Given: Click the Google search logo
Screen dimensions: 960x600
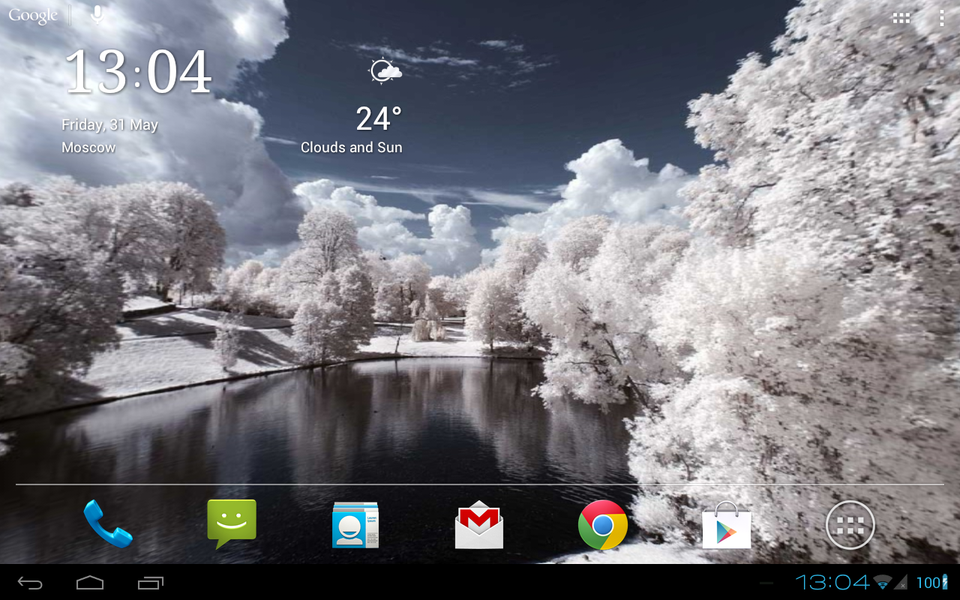Looking at the screenshot, I should (33, 16).
